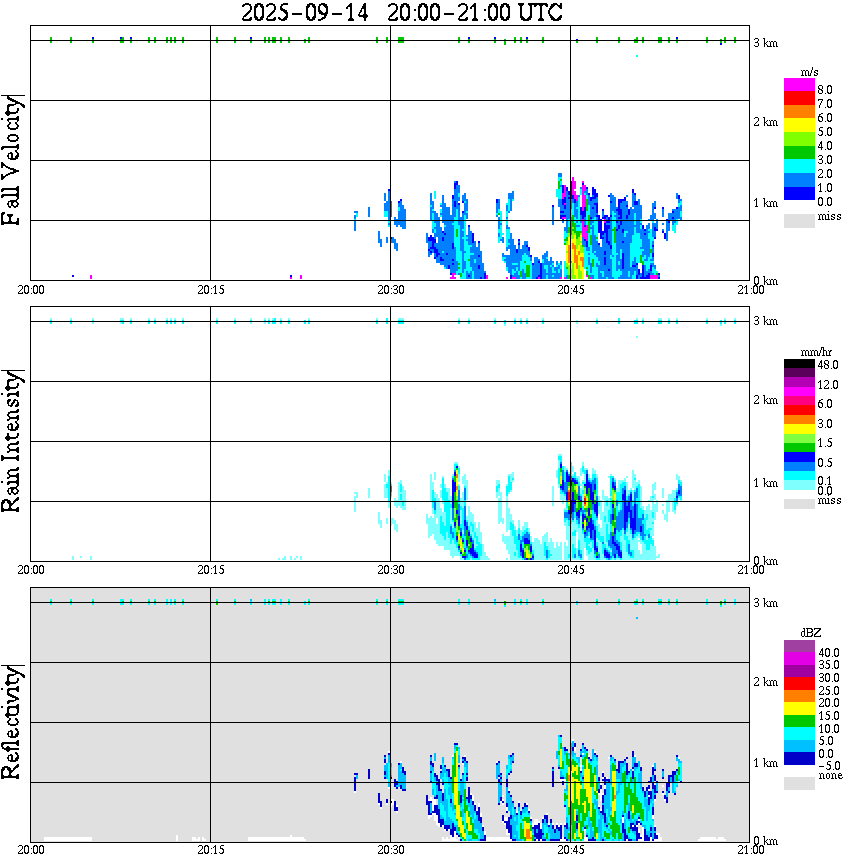
Task: Click the 20:00-21:00 UTC time range title
Action: point(475,12)
